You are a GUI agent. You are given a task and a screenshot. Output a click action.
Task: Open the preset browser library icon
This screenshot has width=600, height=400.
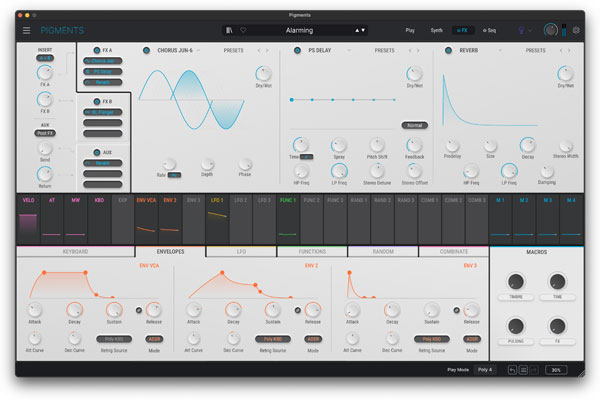[x=229, y=30]
